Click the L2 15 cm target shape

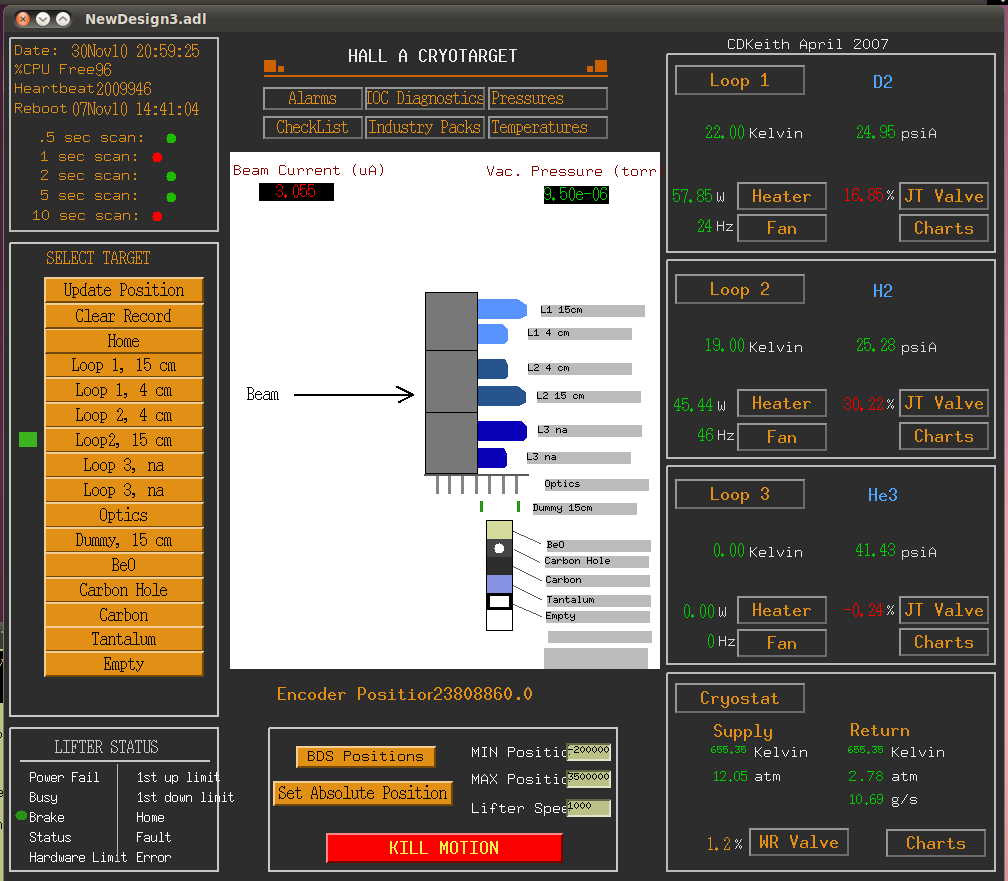click(x=502, y=396)
